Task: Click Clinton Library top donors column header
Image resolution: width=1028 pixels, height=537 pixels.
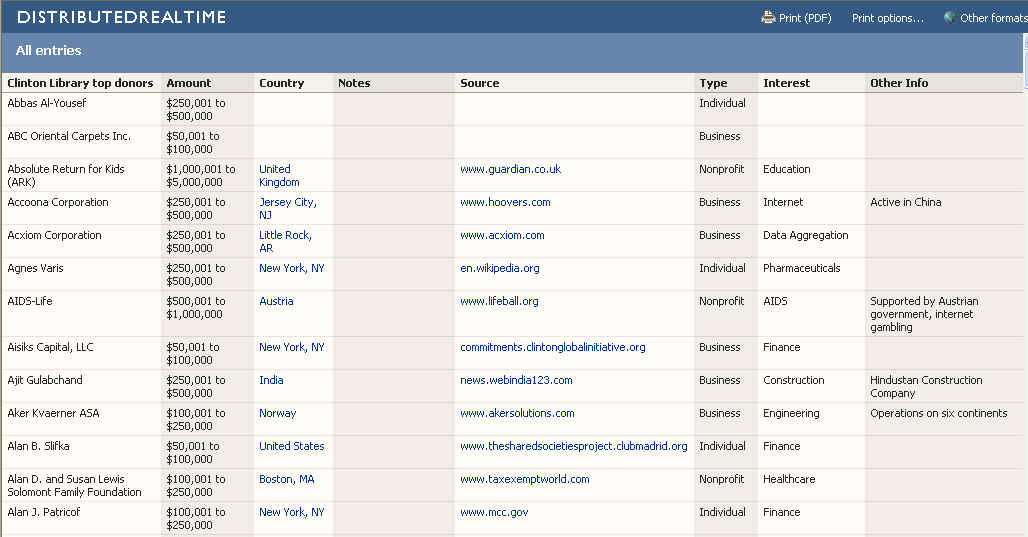Action: coord(81,83)
